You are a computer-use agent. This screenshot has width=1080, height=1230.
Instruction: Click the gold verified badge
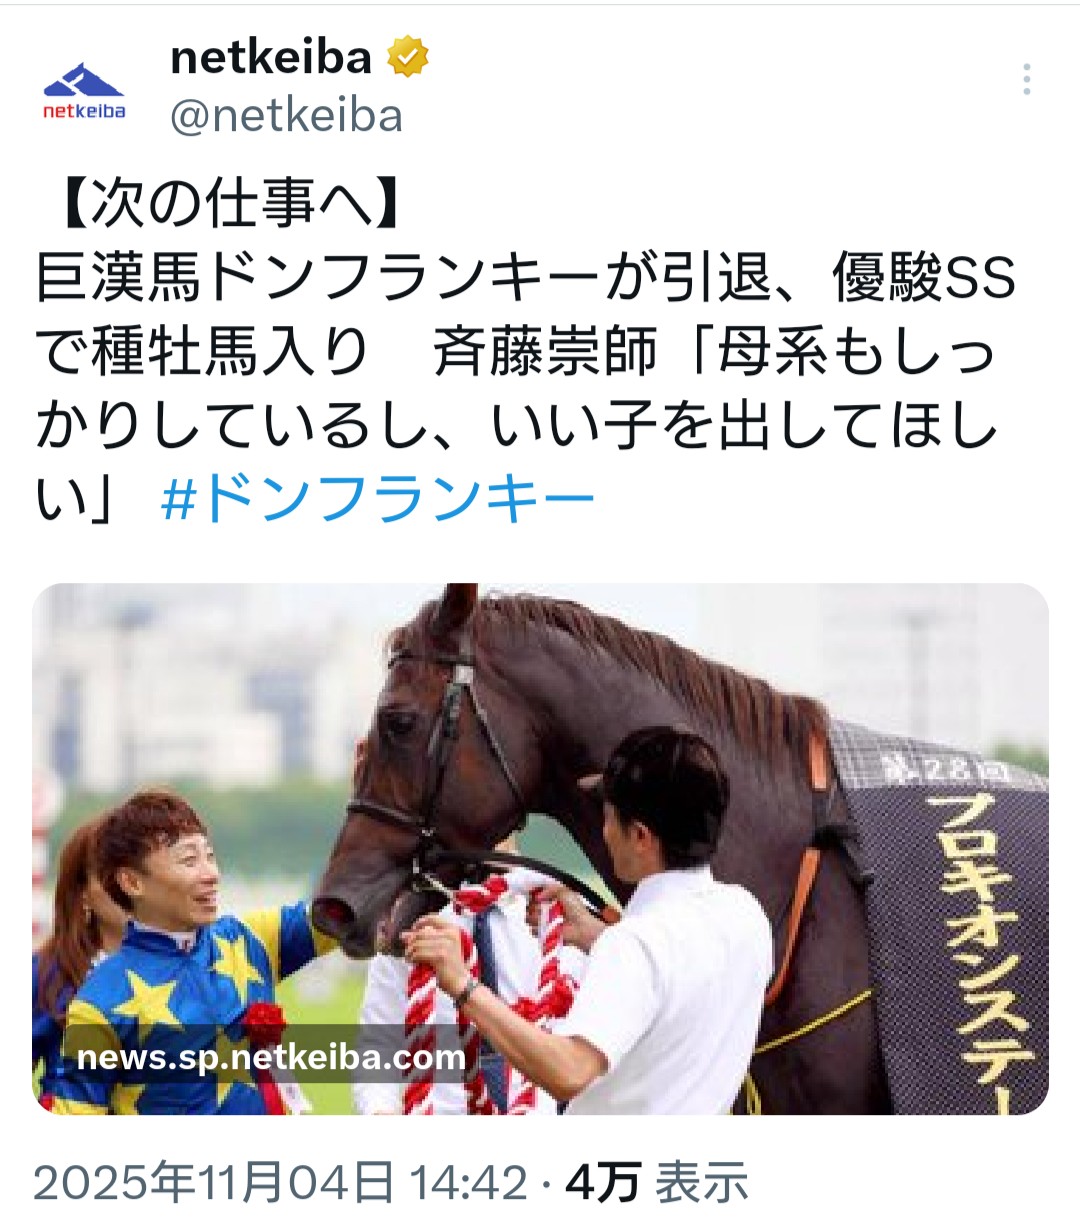408,59
